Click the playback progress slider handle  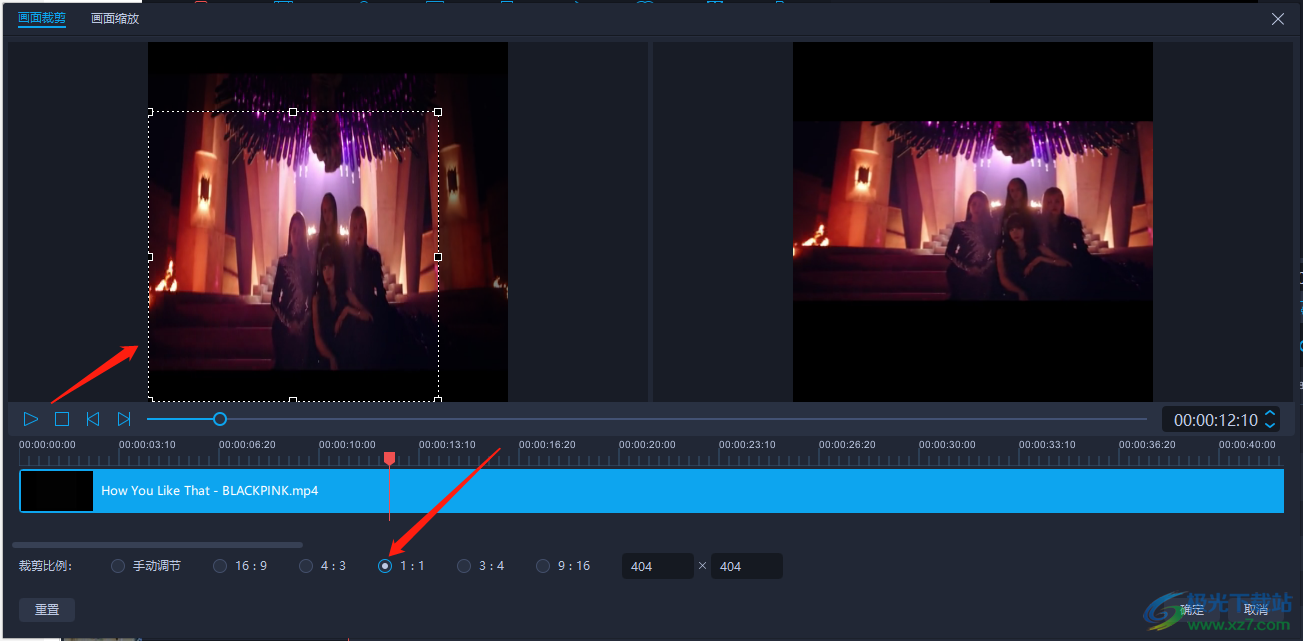pos(220,419)
